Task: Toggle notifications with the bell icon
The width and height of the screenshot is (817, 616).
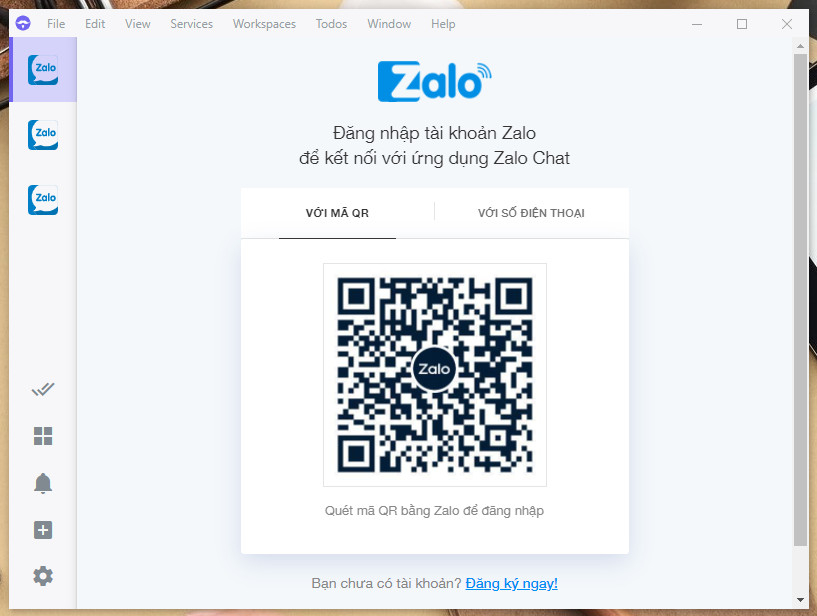Action: tap(43, 483)
